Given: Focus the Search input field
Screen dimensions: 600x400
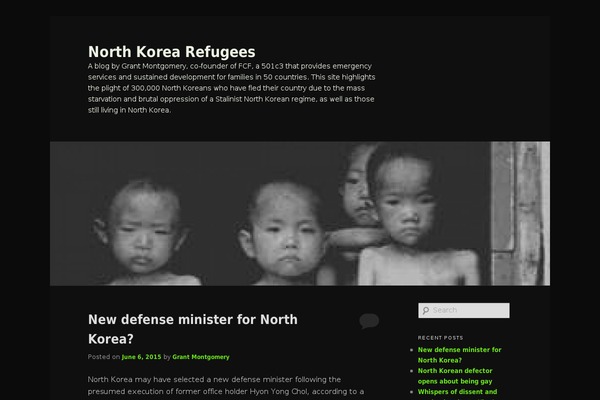Looking at the screenshot, I should point(464,310).
